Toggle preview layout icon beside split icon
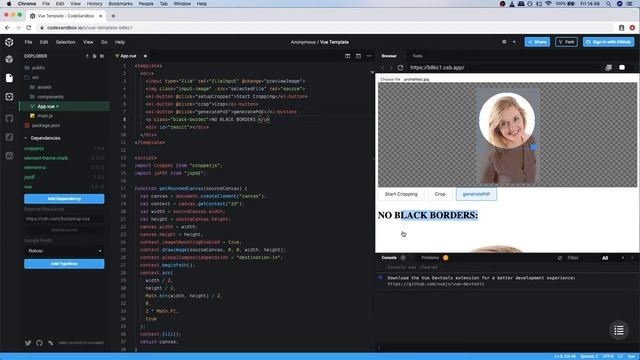Viewport: 640px width, 360px height. 358,56
